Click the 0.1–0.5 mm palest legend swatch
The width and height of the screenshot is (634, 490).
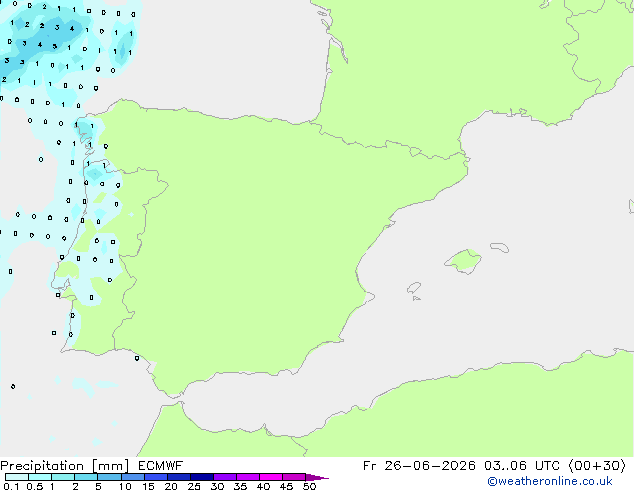coord(17,477)
